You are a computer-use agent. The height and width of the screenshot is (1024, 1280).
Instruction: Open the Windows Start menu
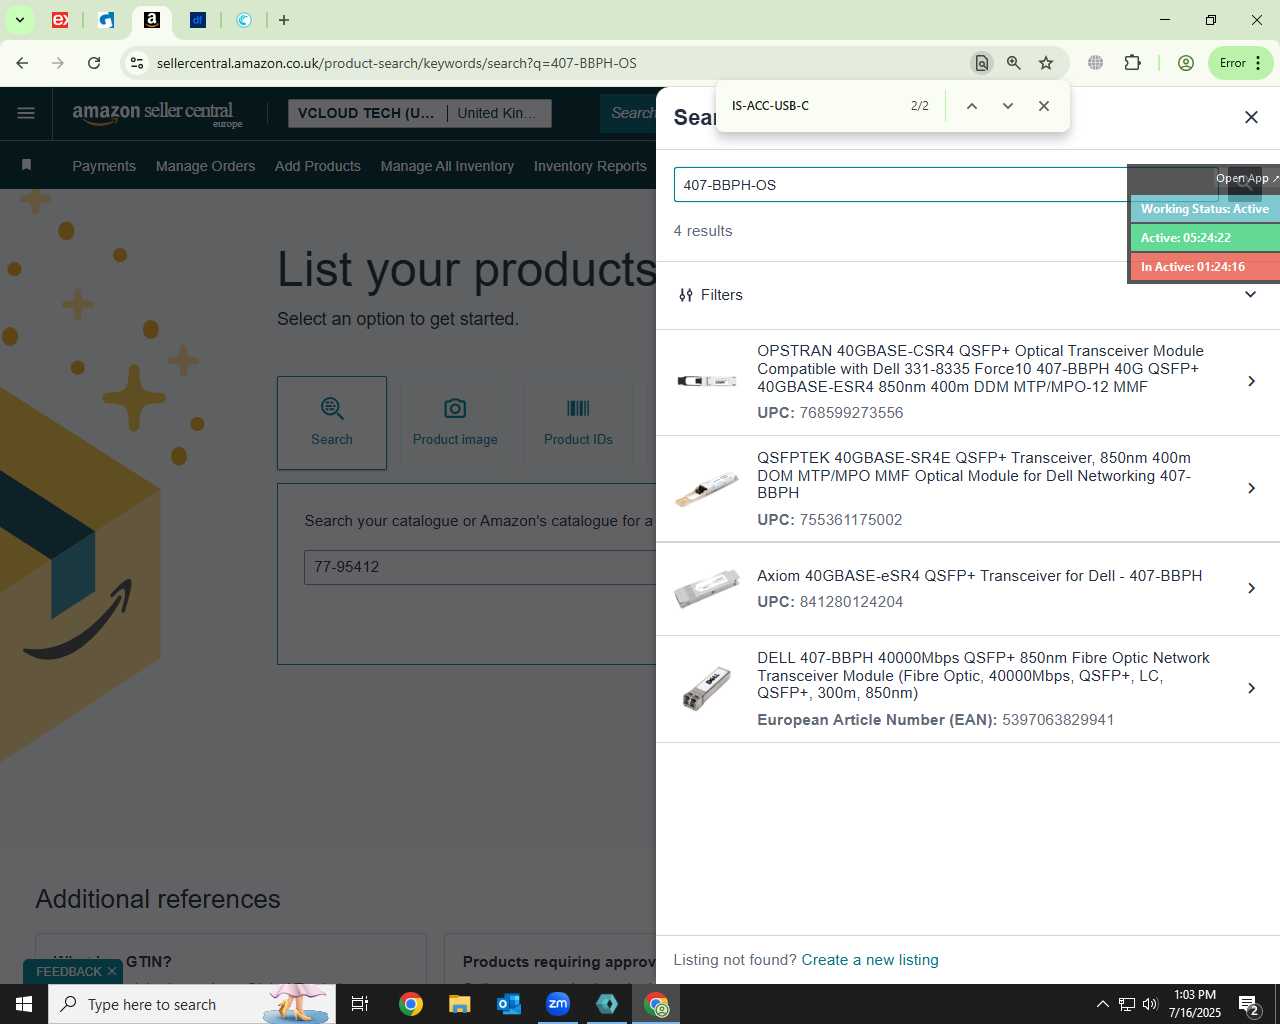24,1004
